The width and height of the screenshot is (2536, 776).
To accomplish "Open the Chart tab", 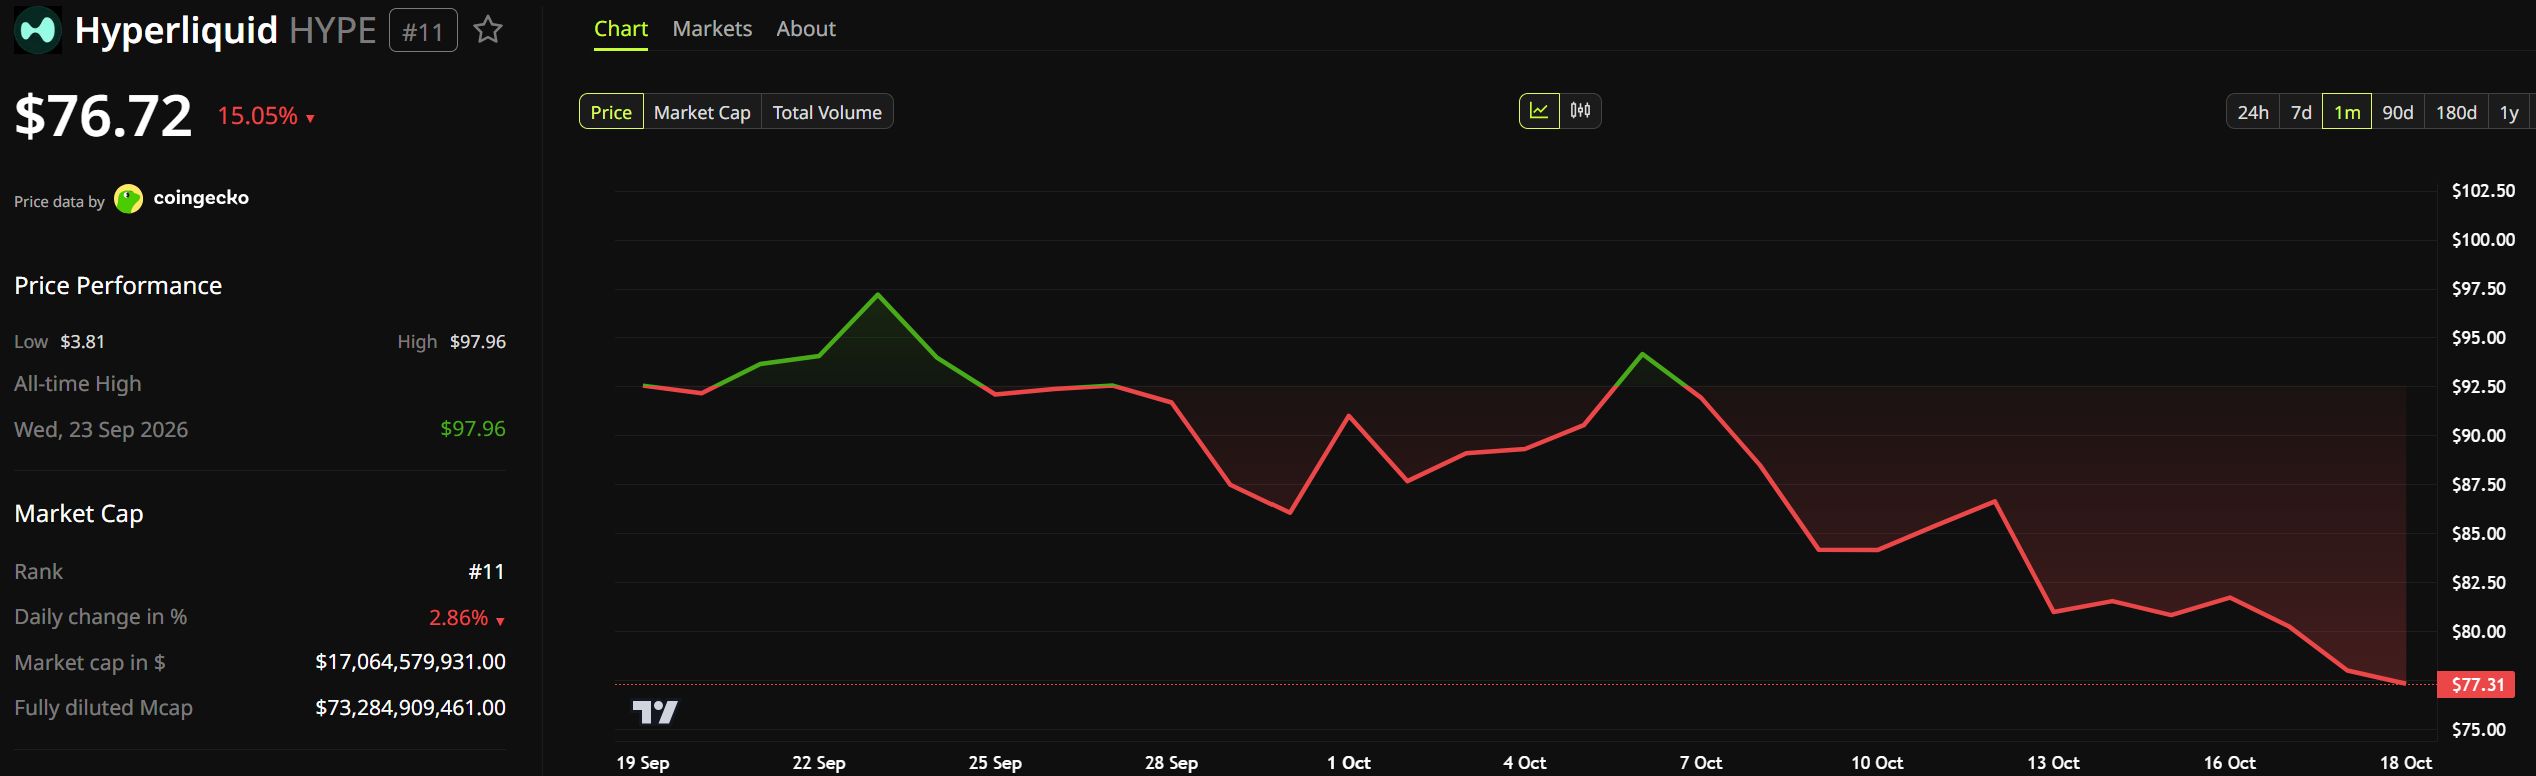I will (x=621, y=29).
